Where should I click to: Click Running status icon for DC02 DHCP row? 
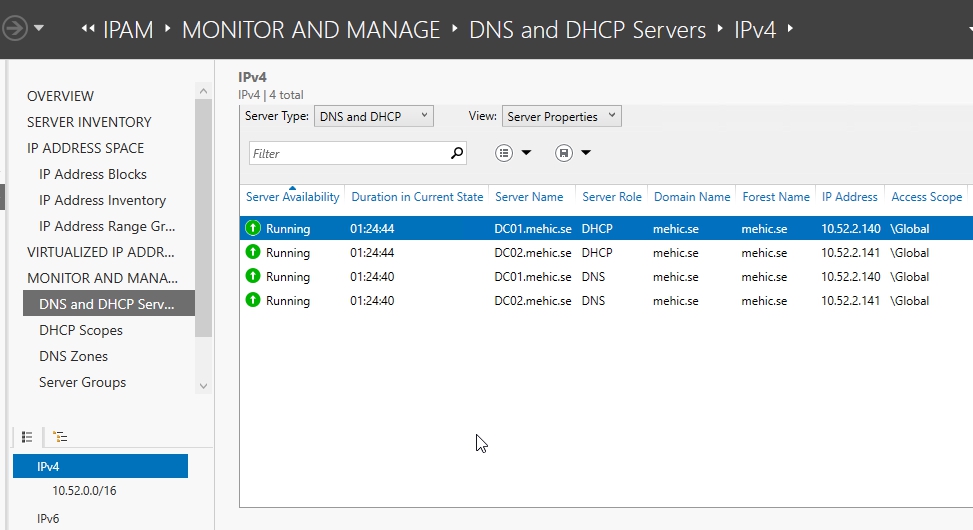pos(253,252)
